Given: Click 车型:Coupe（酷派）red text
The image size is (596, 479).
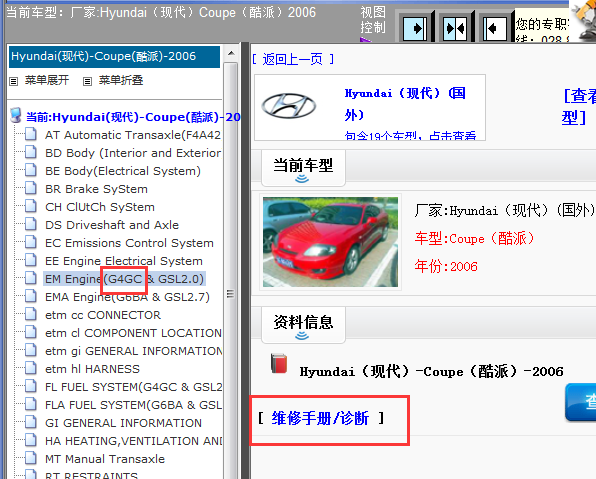Looking at the screenshot, I should pos(475,238).
